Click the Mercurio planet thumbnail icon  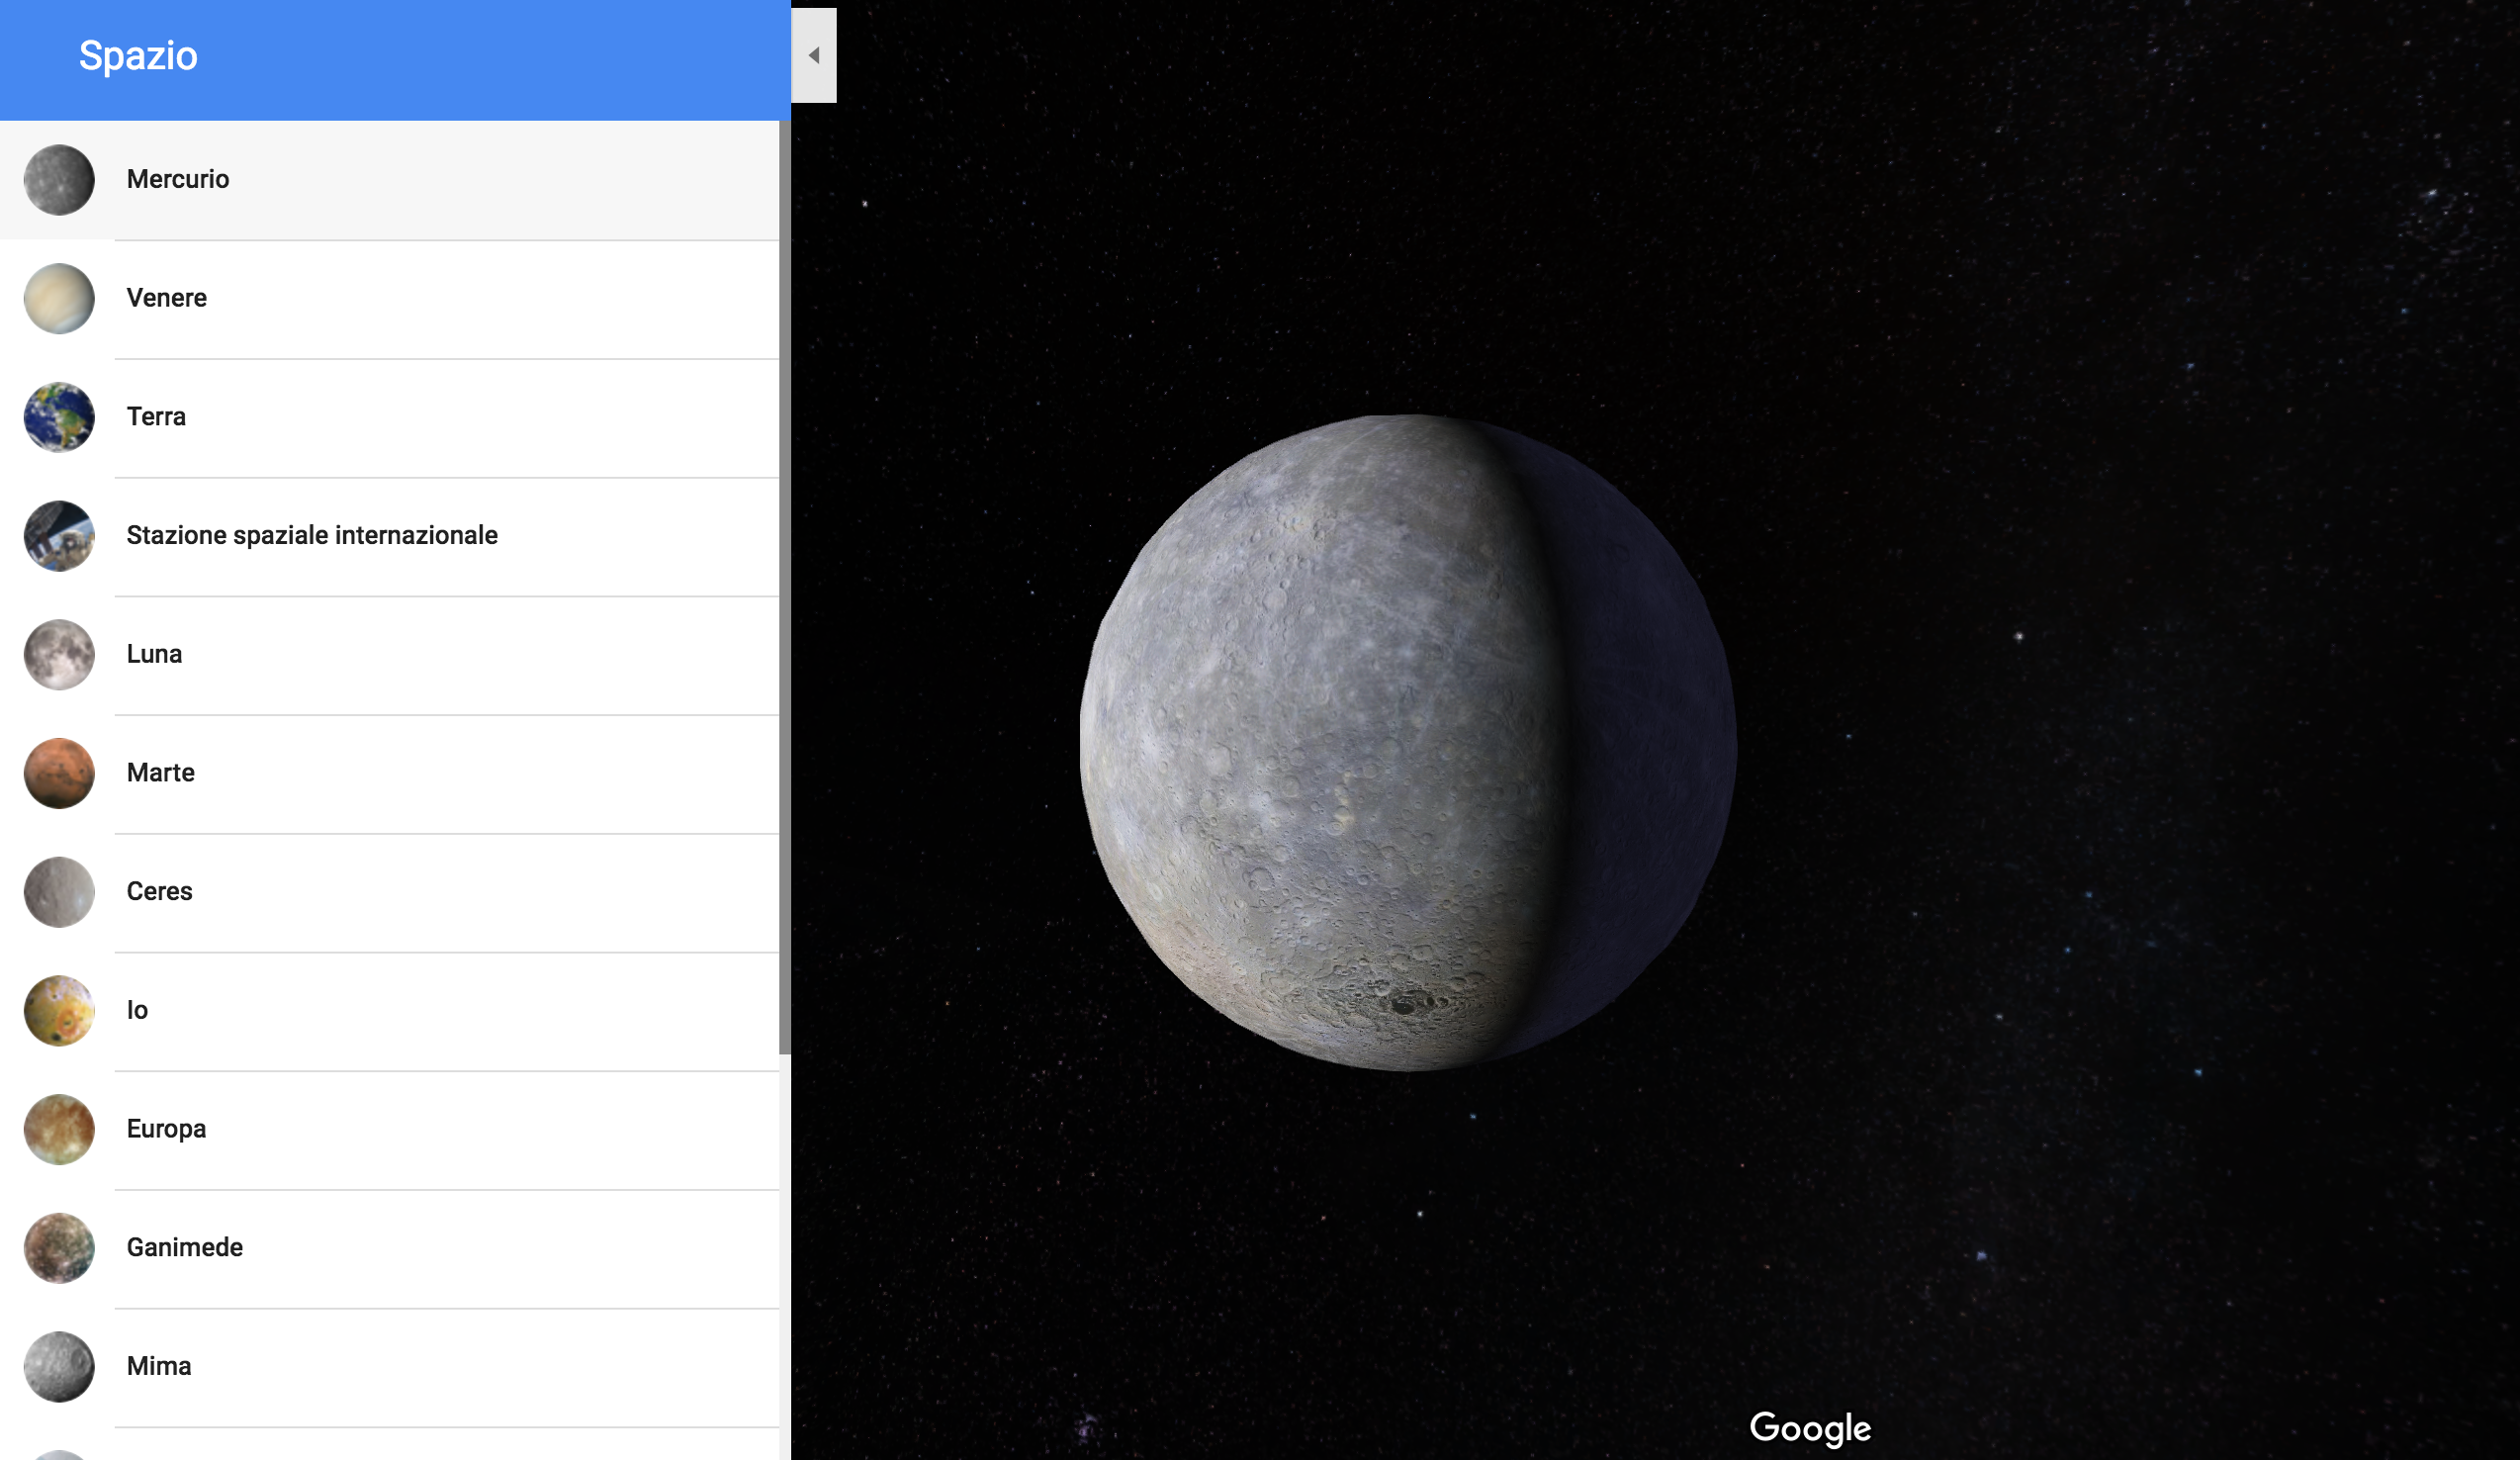pyautogui.click(x=59, y=180)
